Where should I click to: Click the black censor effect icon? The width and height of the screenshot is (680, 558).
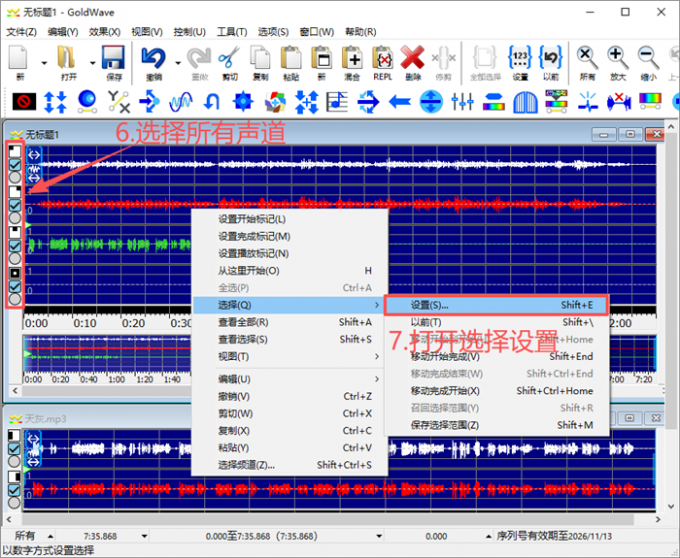[x=24, y=102]
